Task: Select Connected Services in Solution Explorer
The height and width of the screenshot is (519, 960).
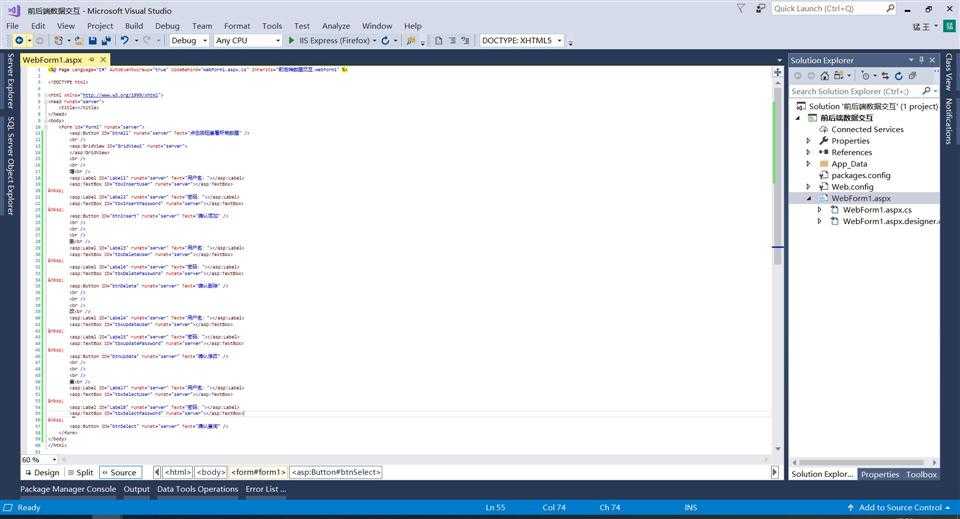Action: click(x=867, y=129)
